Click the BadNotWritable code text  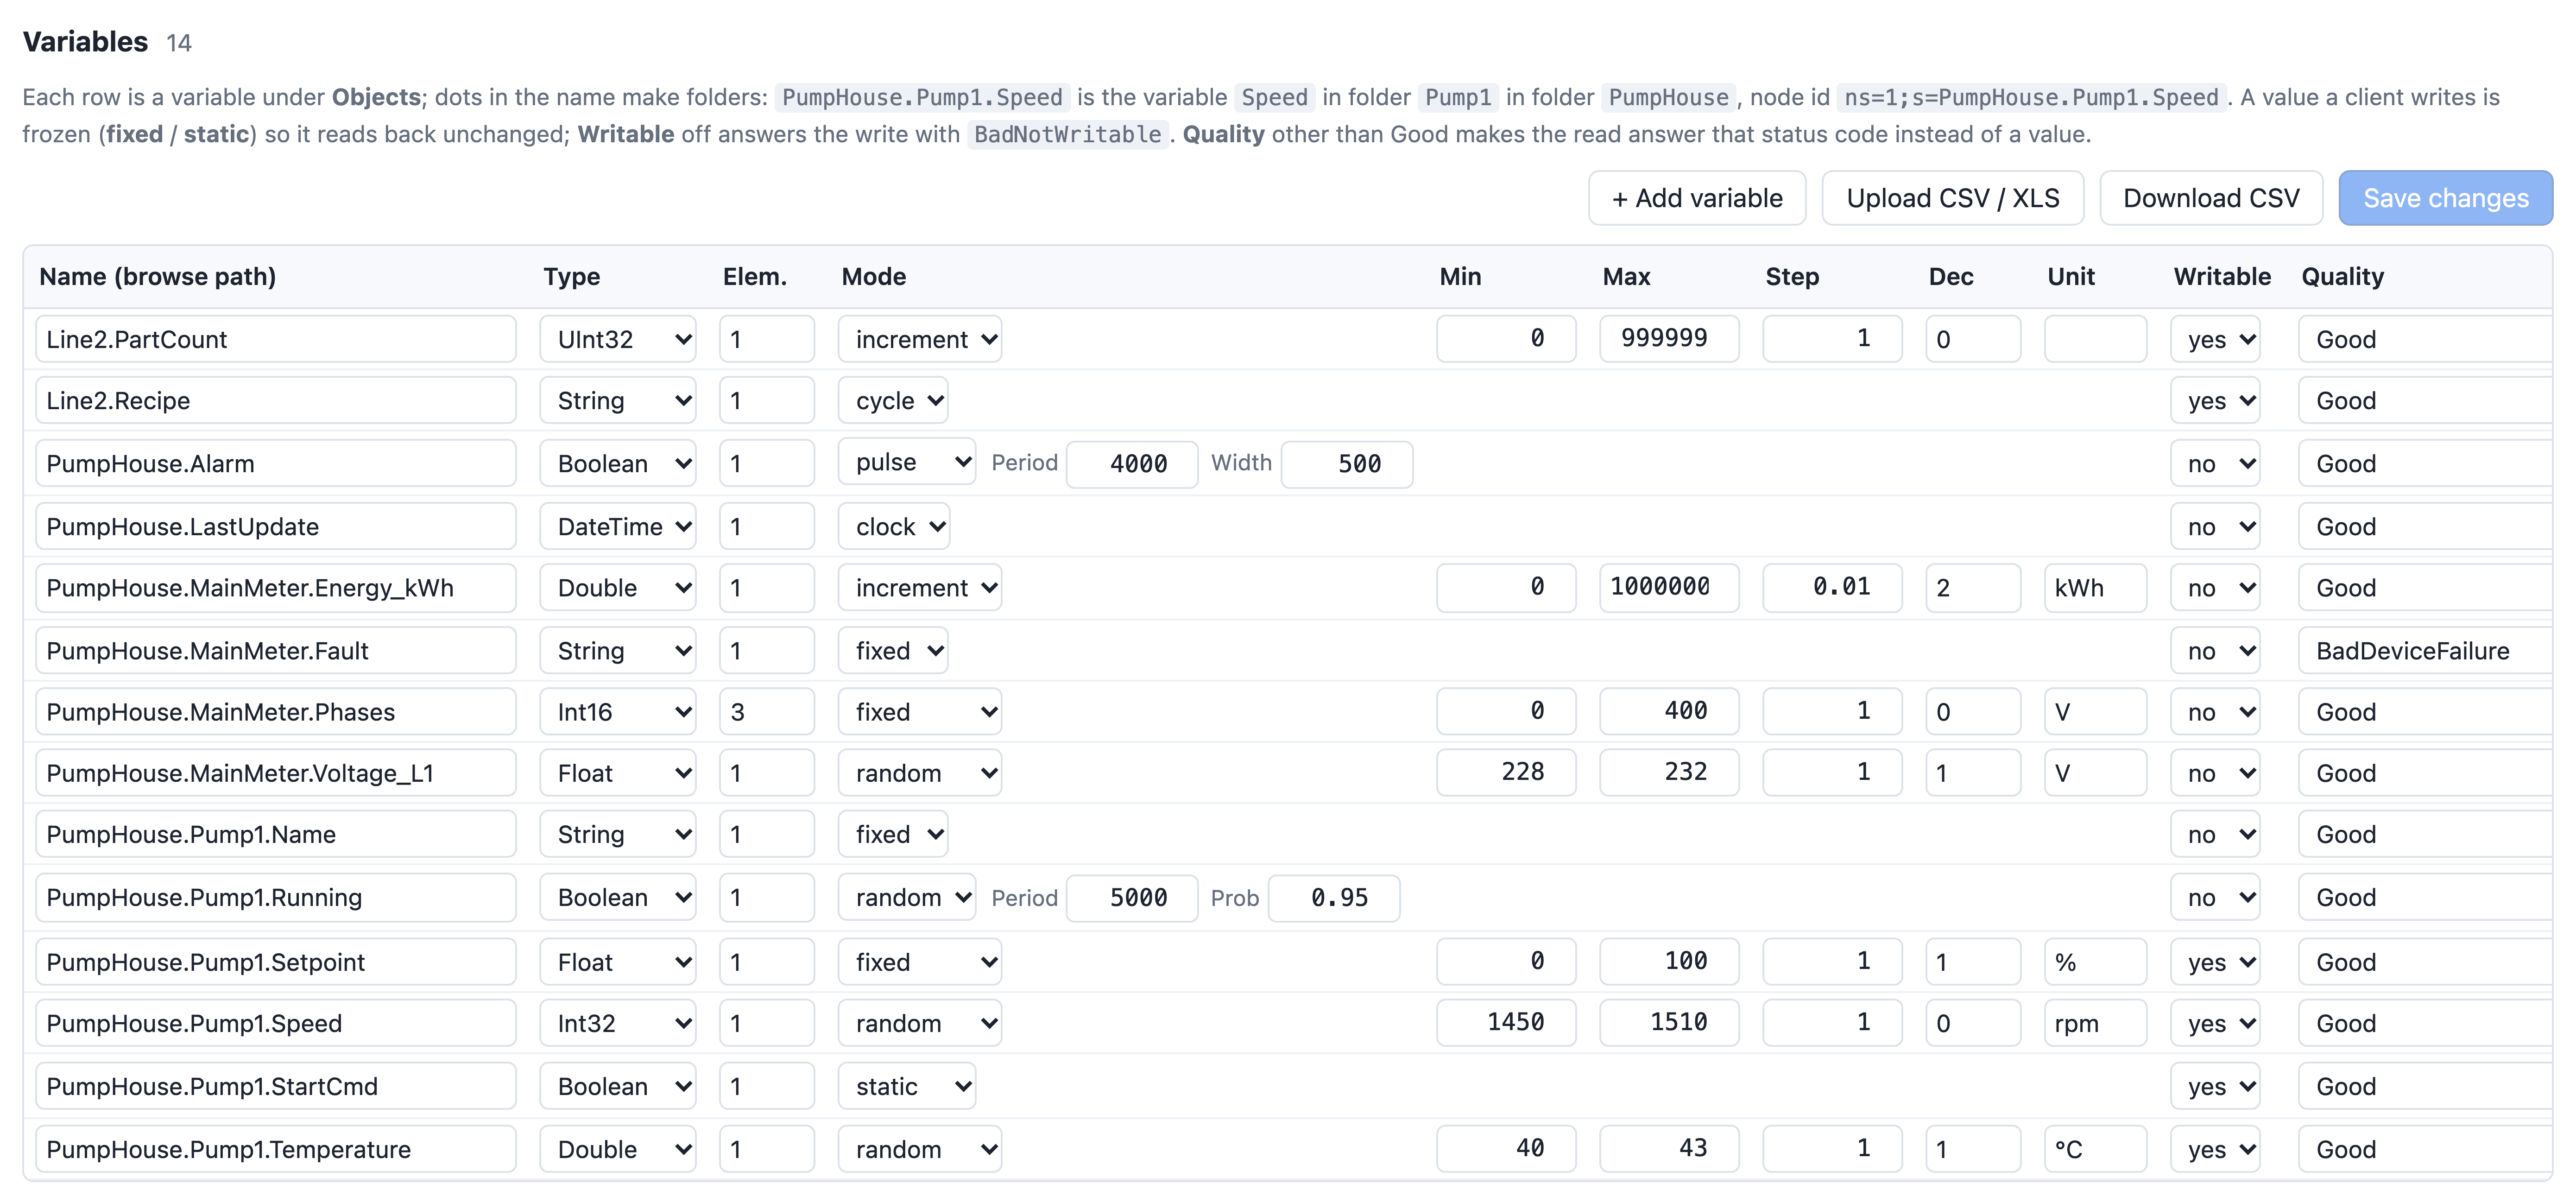pyautogui.click(x=1067, y=134)
